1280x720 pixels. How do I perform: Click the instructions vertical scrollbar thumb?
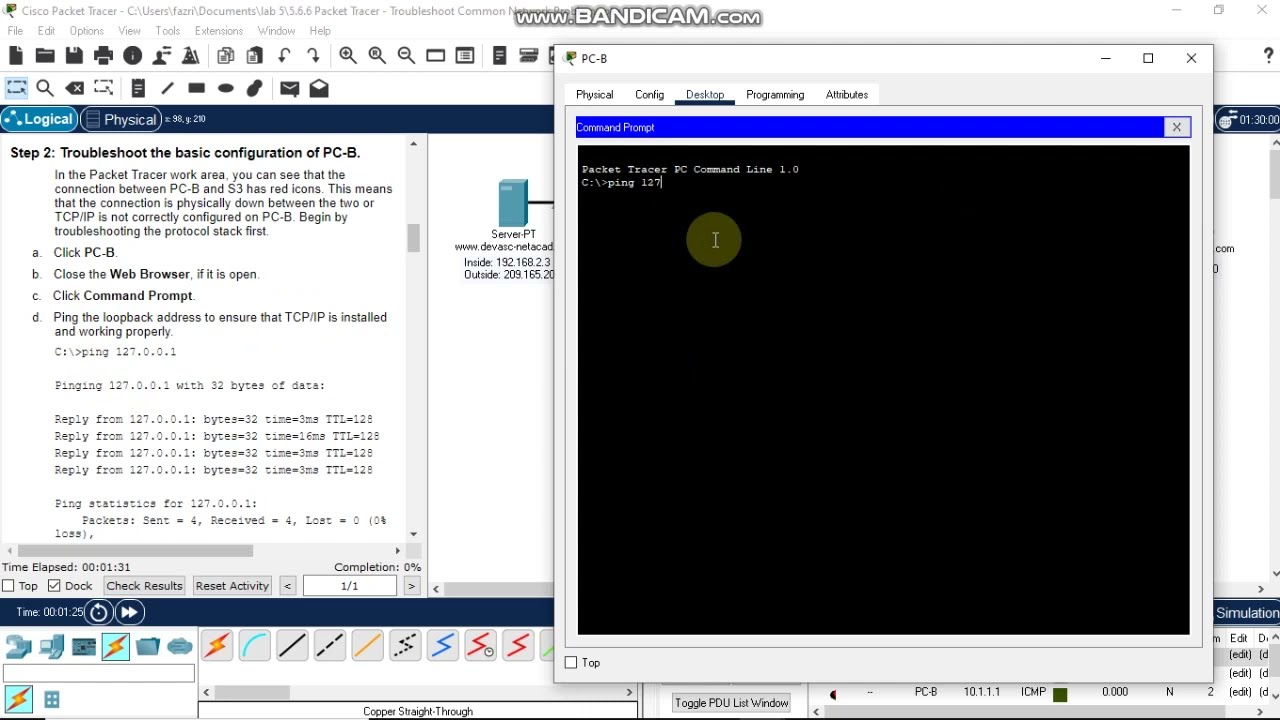pos(413,238)
